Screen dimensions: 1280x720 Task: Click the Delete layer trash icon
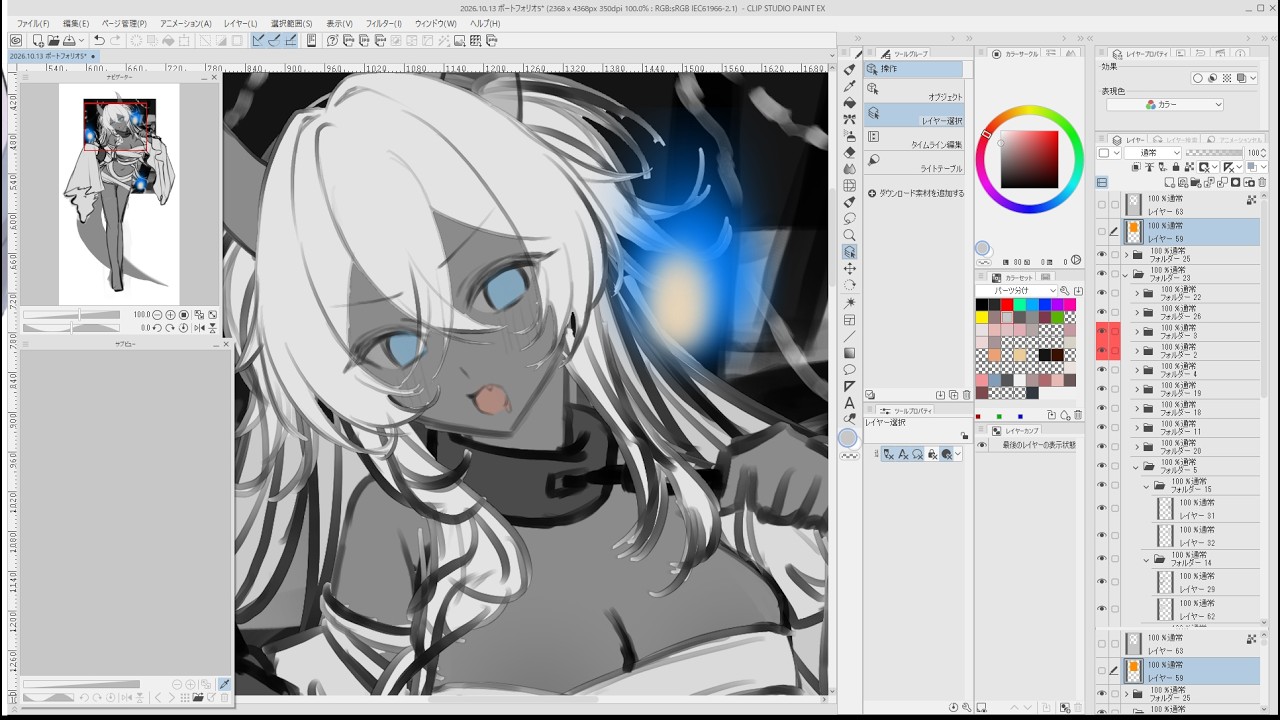pos(1263,183)
